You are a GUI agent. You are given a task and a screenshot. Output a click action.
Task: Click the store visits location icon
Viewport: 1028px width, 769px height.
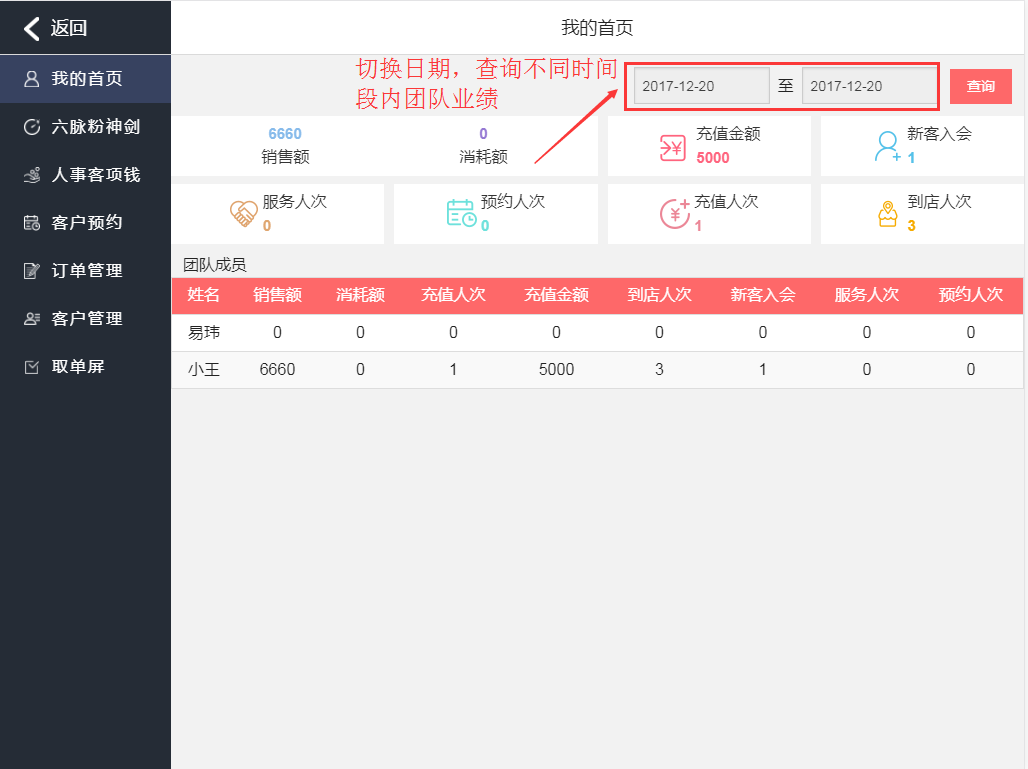tap(887, 214)
